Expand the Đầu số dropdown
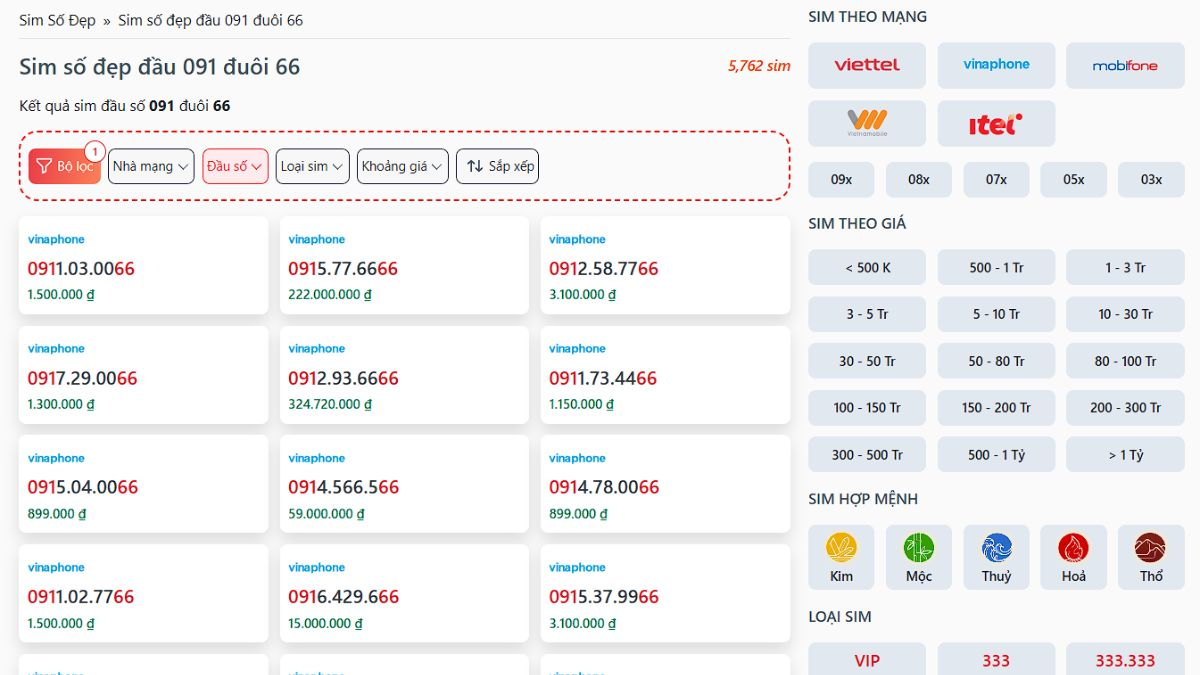 point(235,166)
